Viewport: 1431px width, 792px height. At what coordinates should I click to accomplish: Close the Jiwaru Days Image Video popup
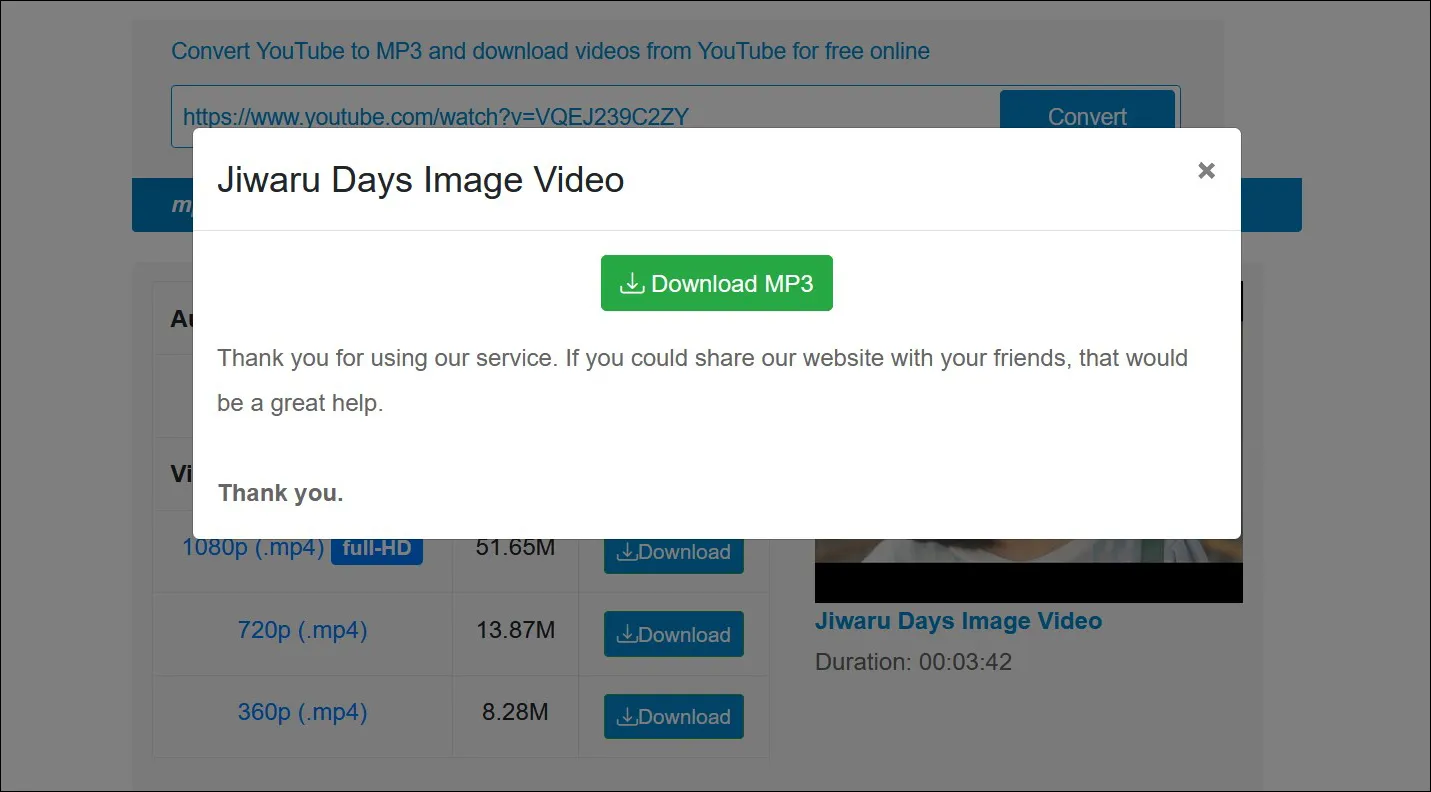(1206, 171)
